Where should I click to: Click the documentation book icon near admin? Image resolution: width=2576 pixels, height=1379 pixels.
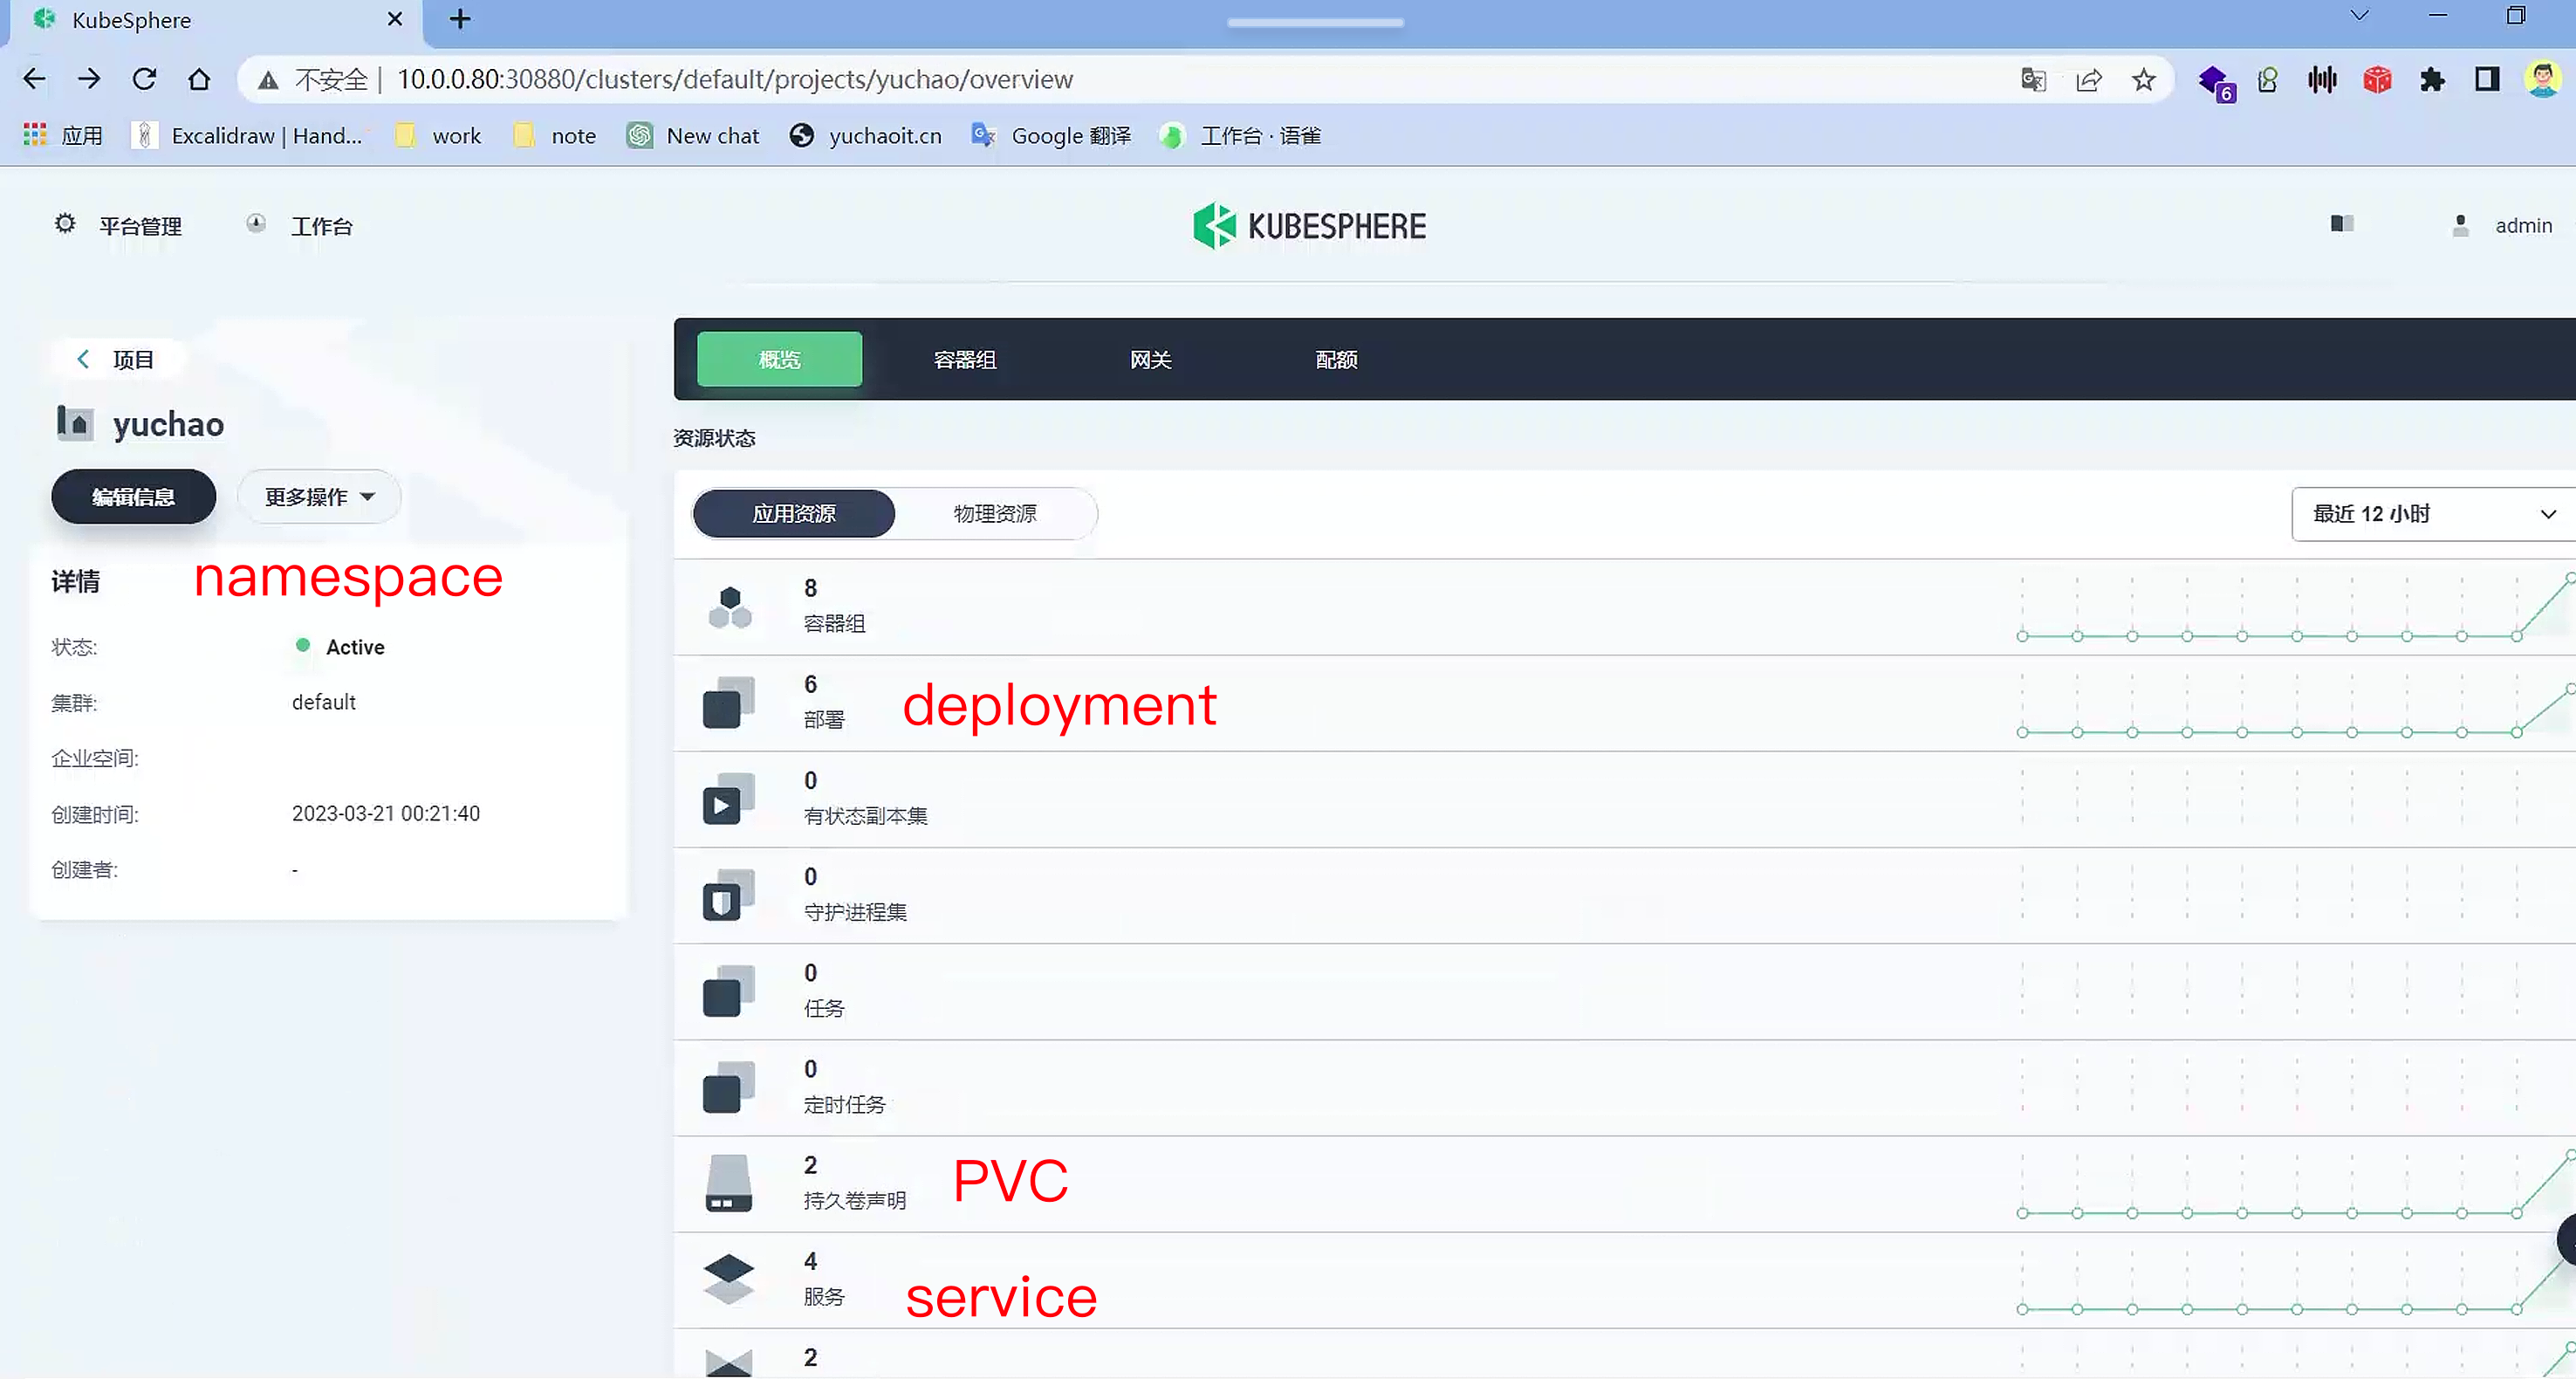click(2341, 224)
